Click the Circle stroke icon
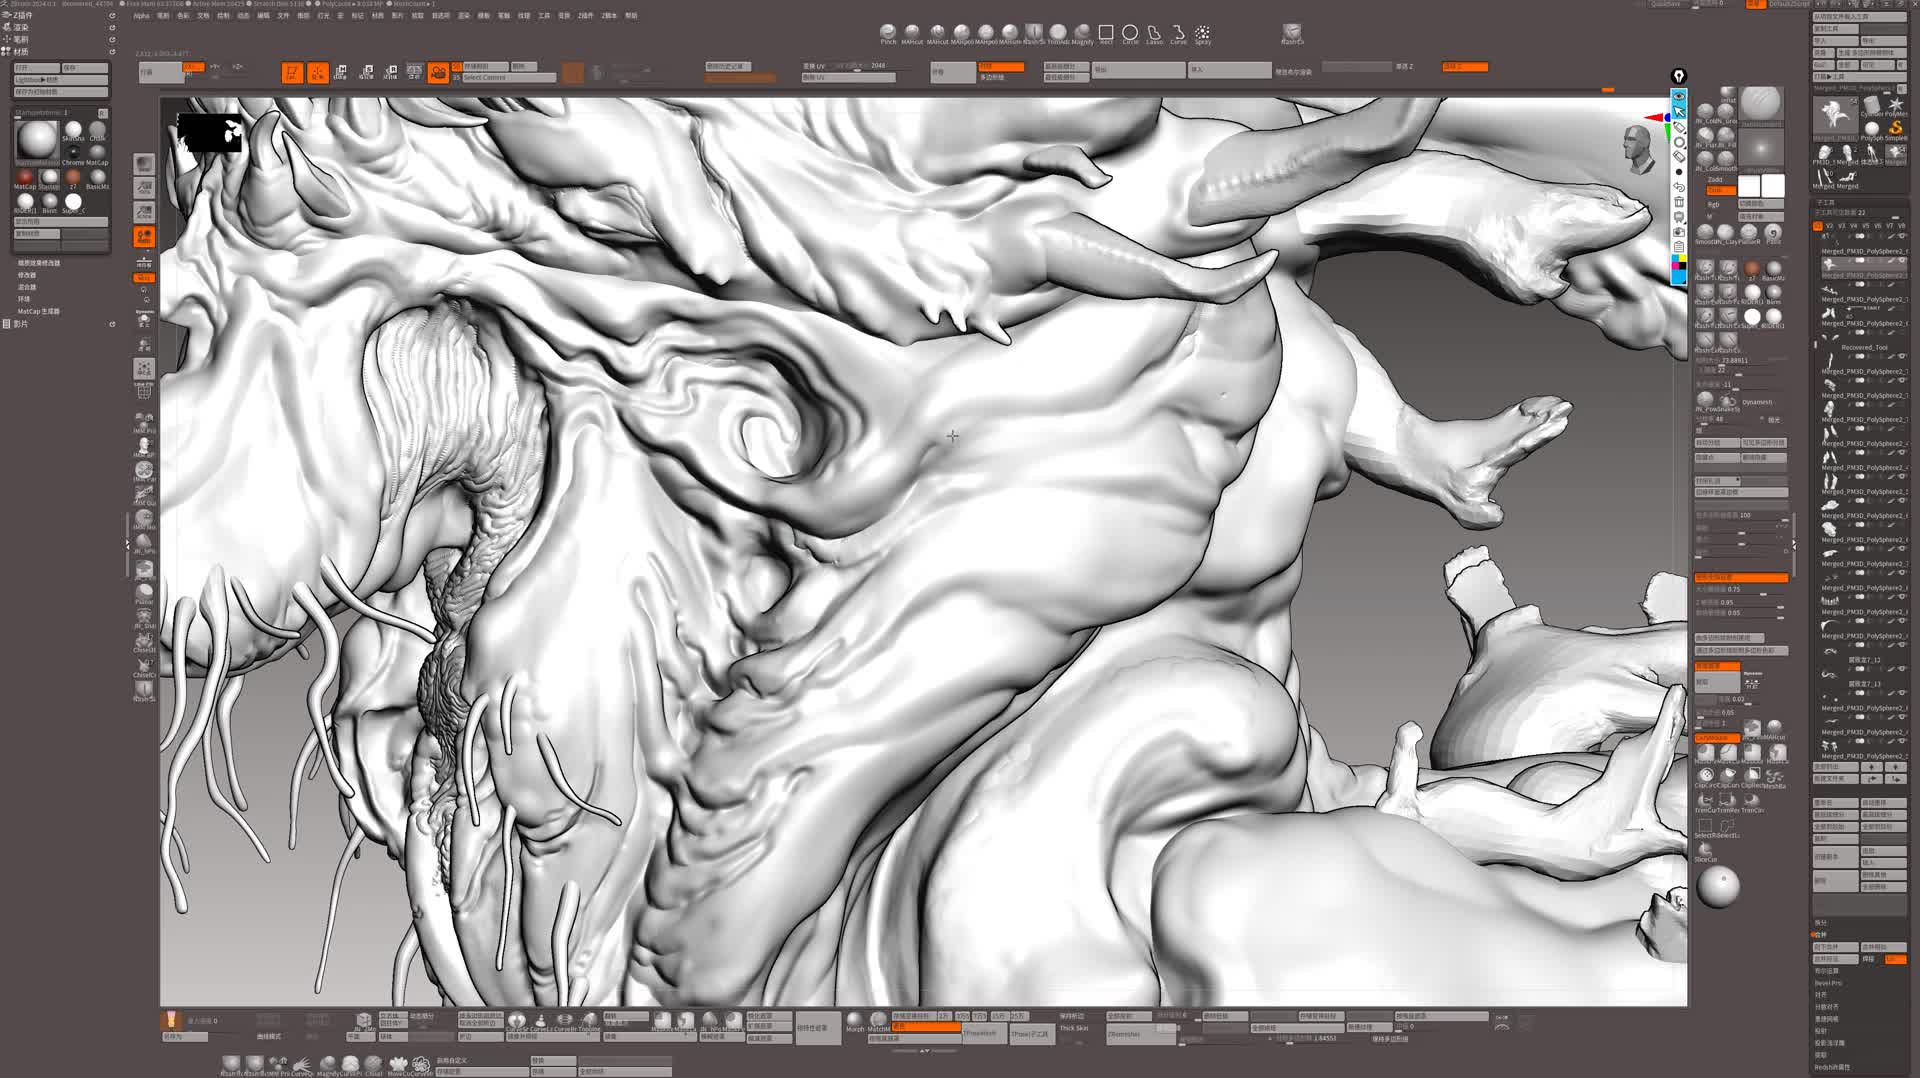1920x1078 pixels. coord(1130,33)
